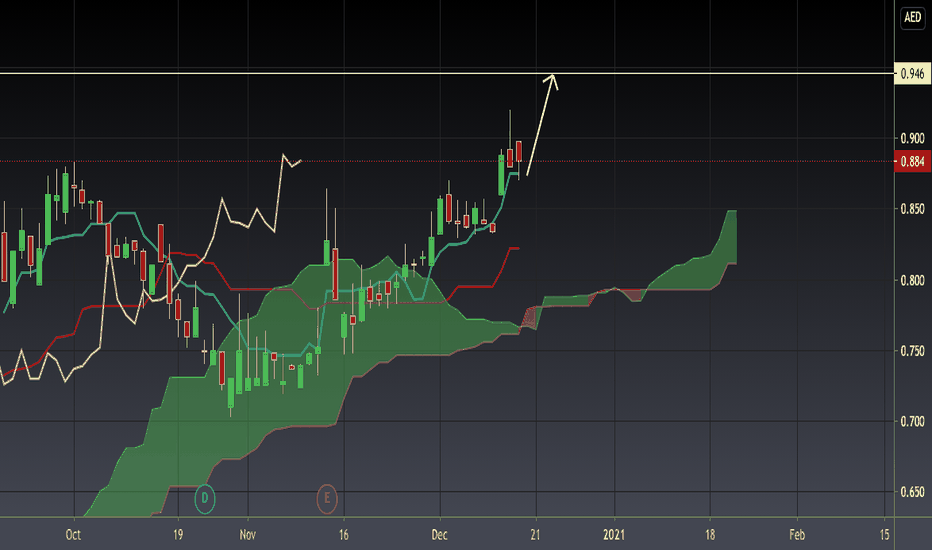Click the 0.650 price scale value
This screenshot has width=932, height=550.
click(912, 492)
